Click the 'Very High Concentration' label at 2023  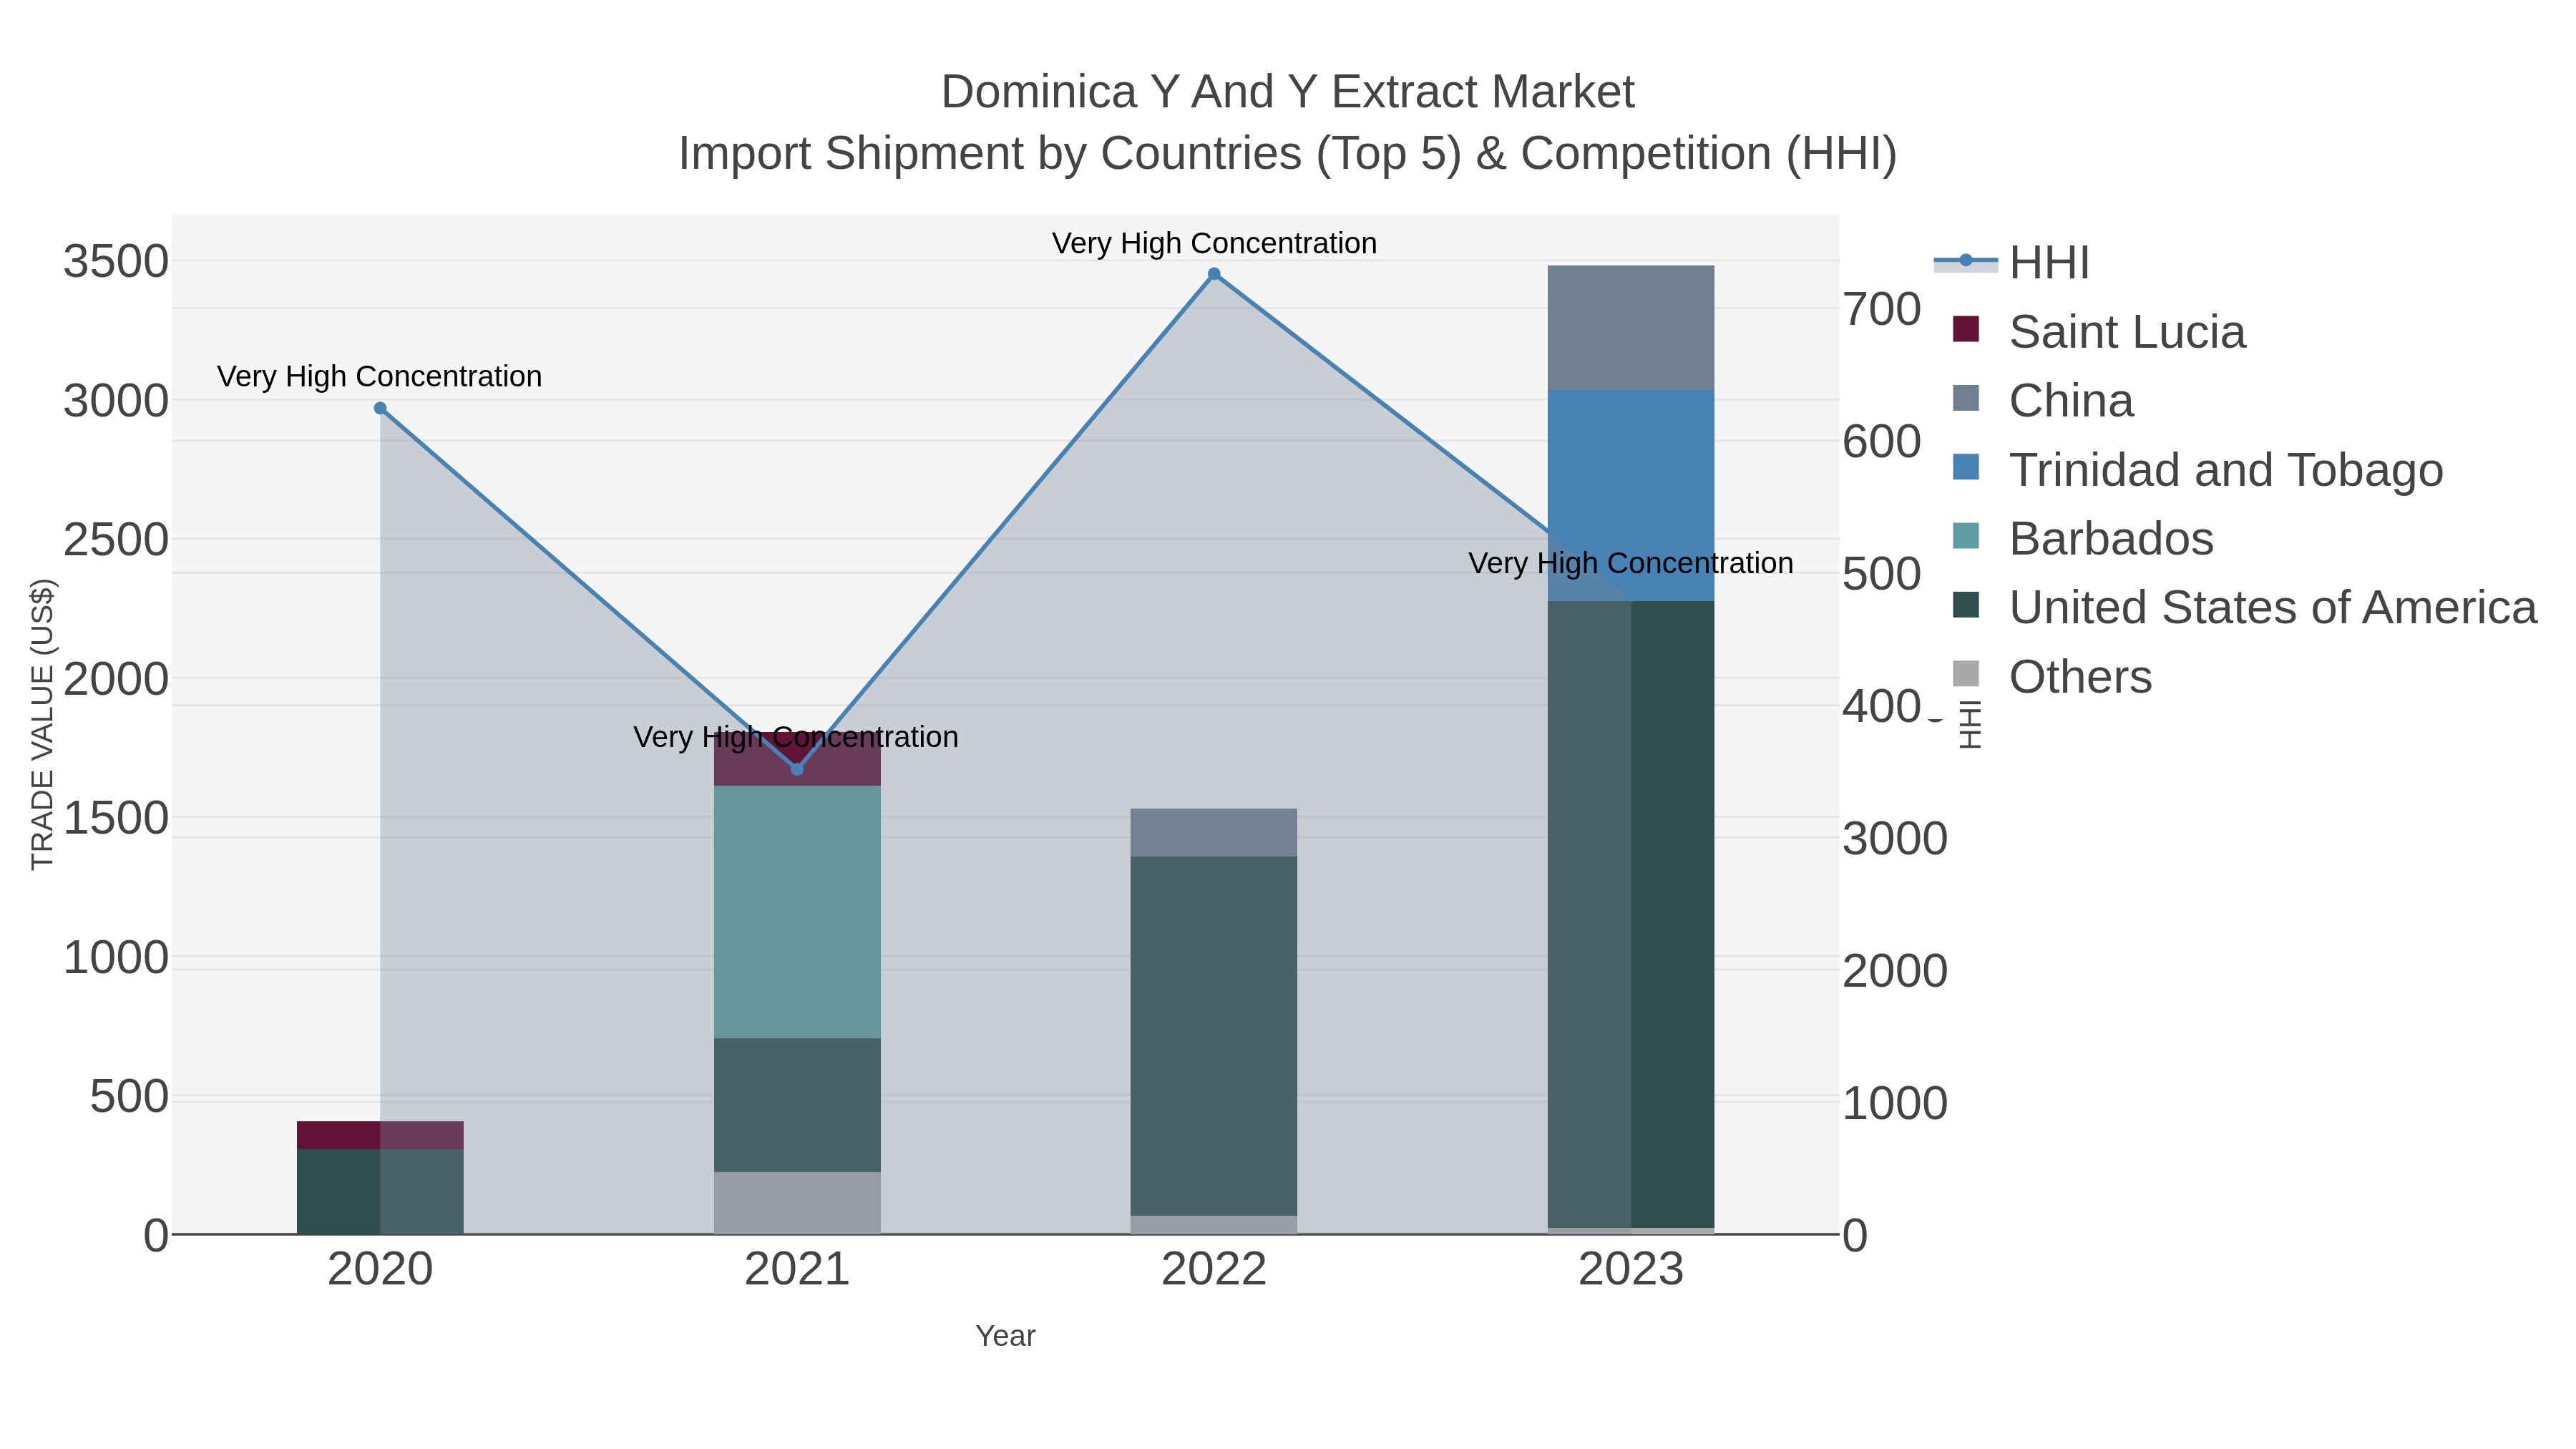coord(1631,563)
